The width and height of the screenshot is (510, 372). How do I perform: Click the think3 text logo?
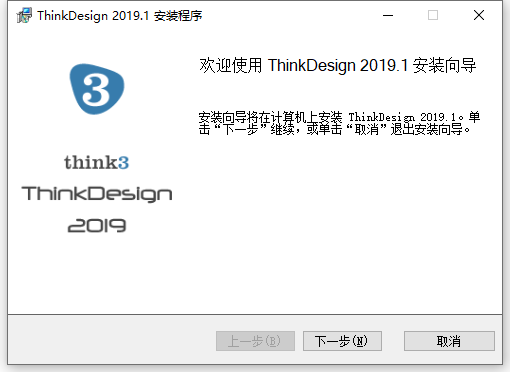coord(97,162)
